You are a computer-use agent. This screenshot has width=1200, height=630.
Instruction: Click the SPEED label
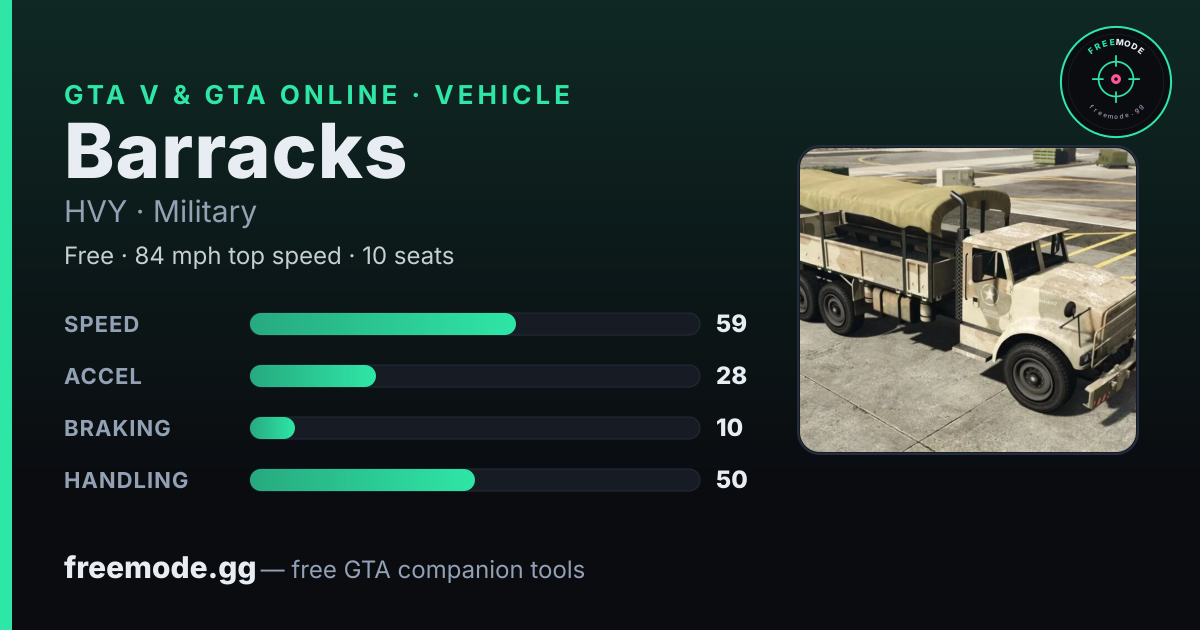pos(102,324)
